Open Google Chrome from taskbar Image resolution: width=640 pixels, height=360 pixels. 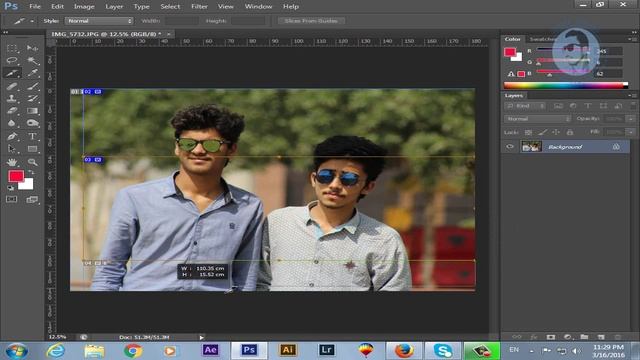[133, 351]
